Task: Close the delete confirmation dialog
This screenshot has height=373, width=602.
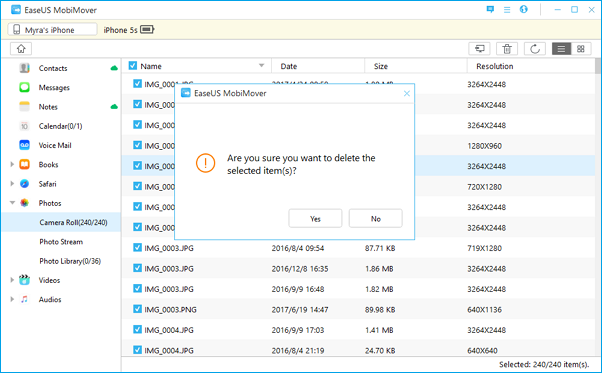Action: pyautogui.click(x=407, y=93)
